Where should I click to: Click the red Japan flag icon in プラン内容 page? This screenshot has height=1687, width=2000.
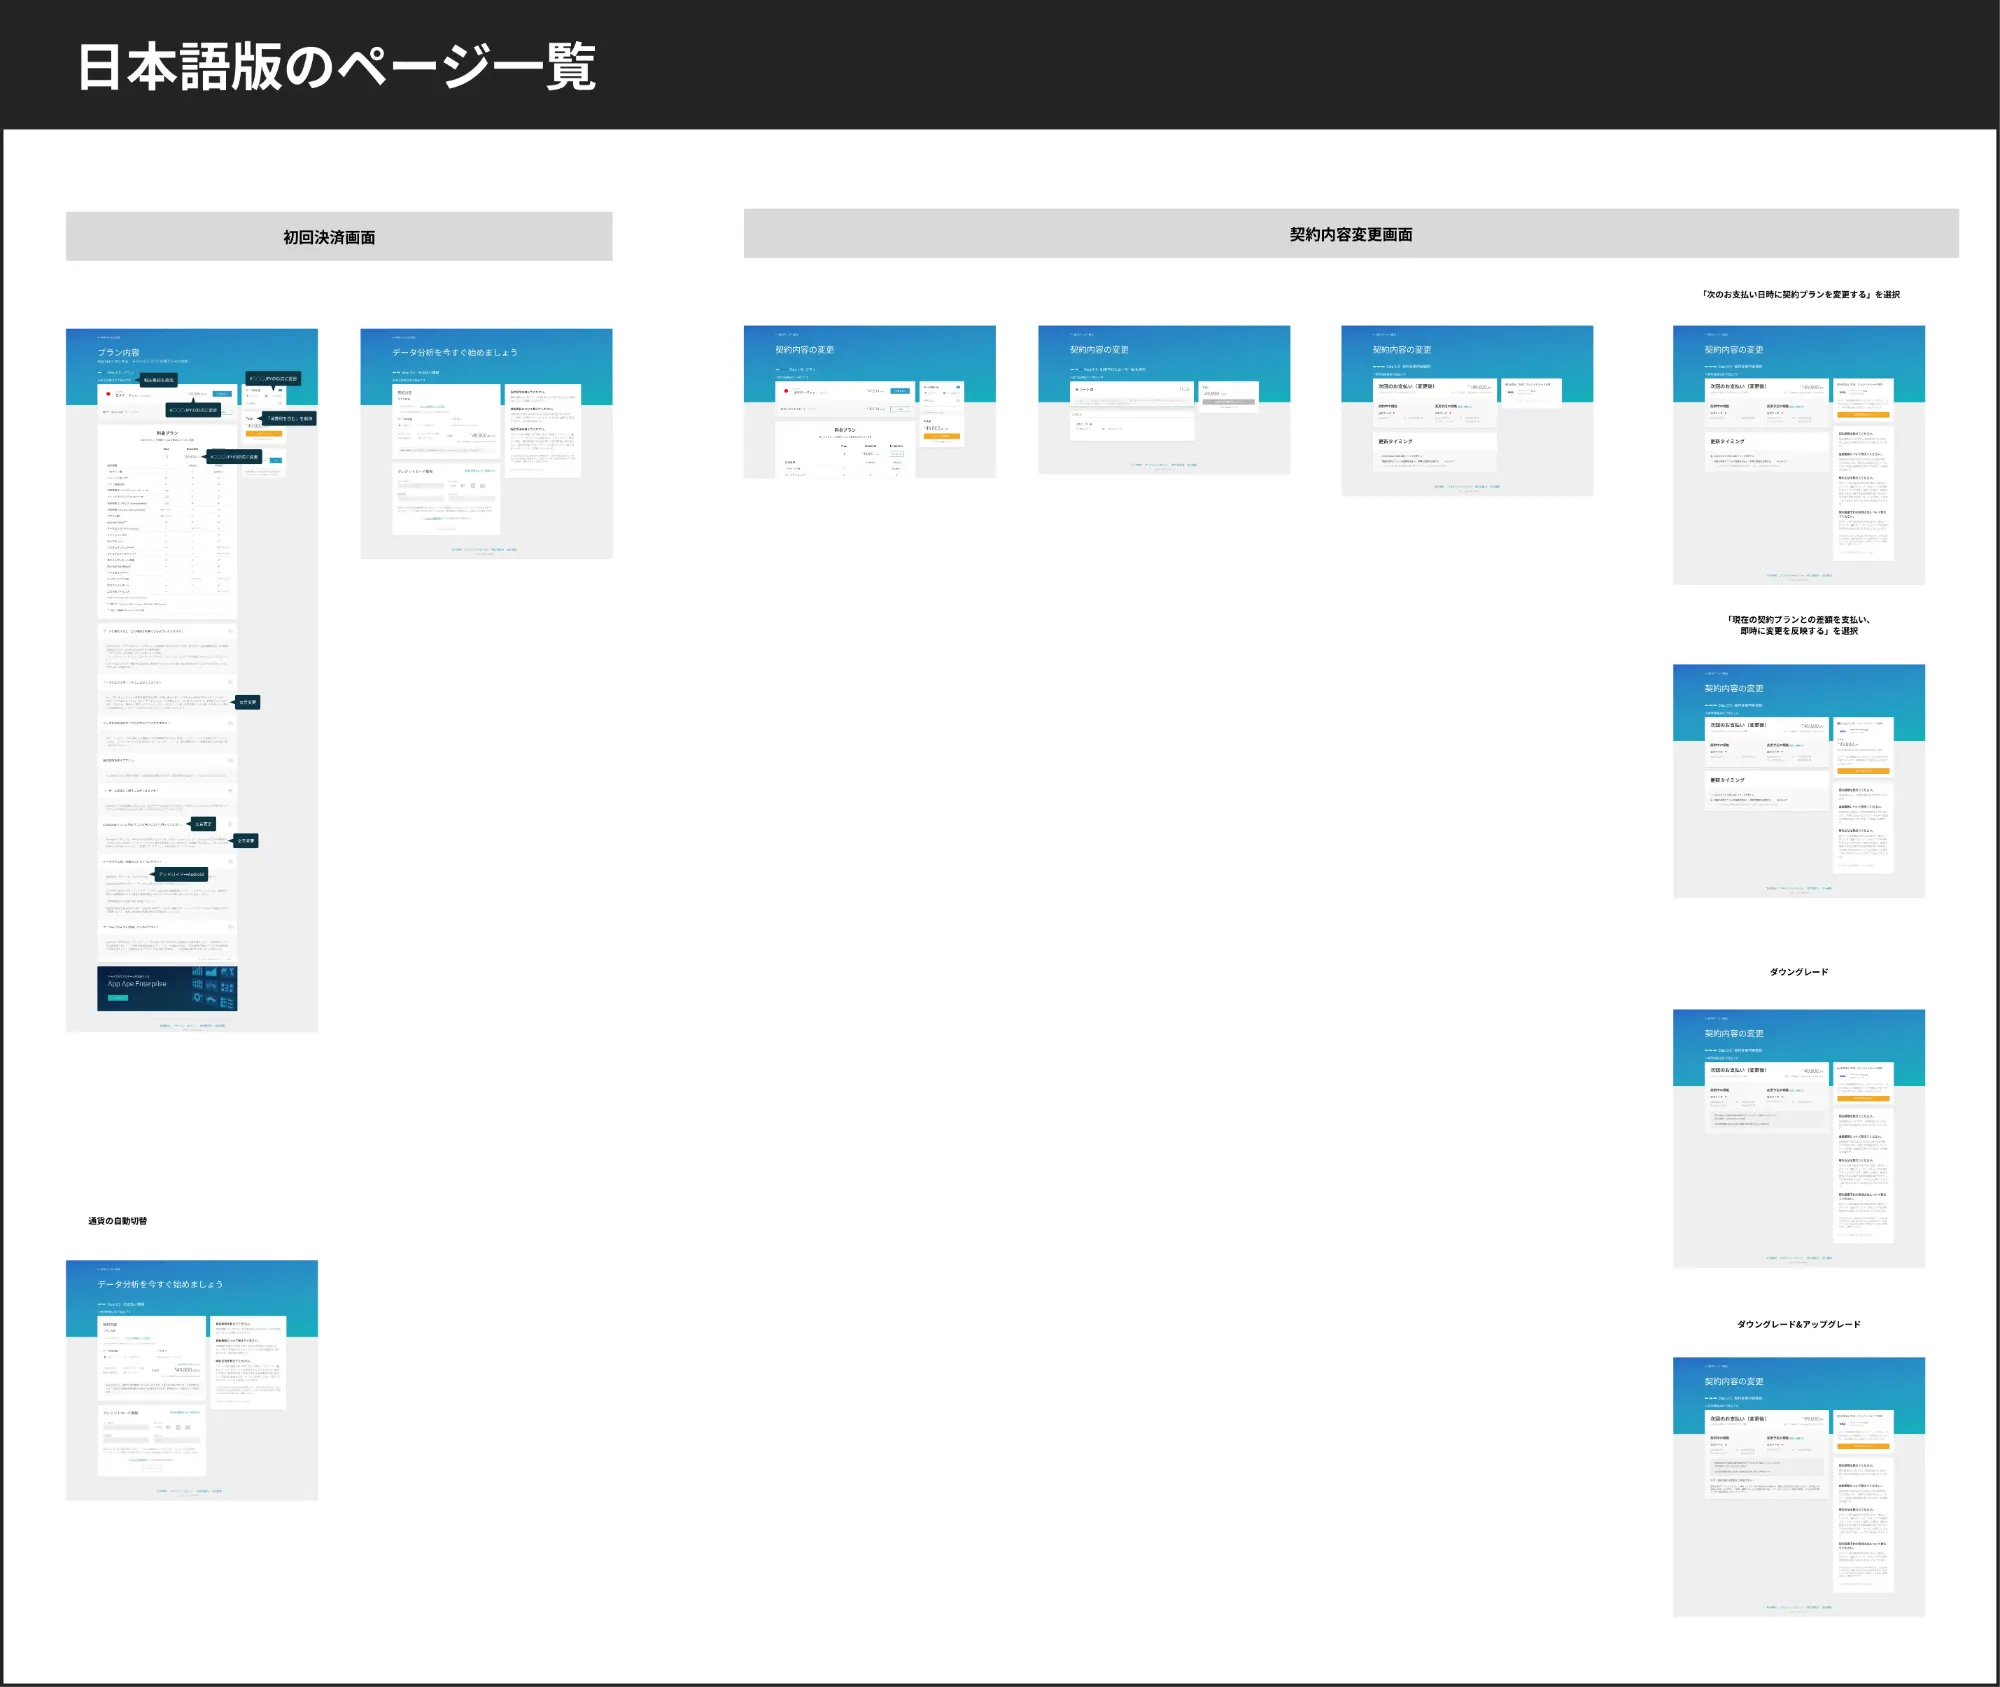[x=108, y=394]
